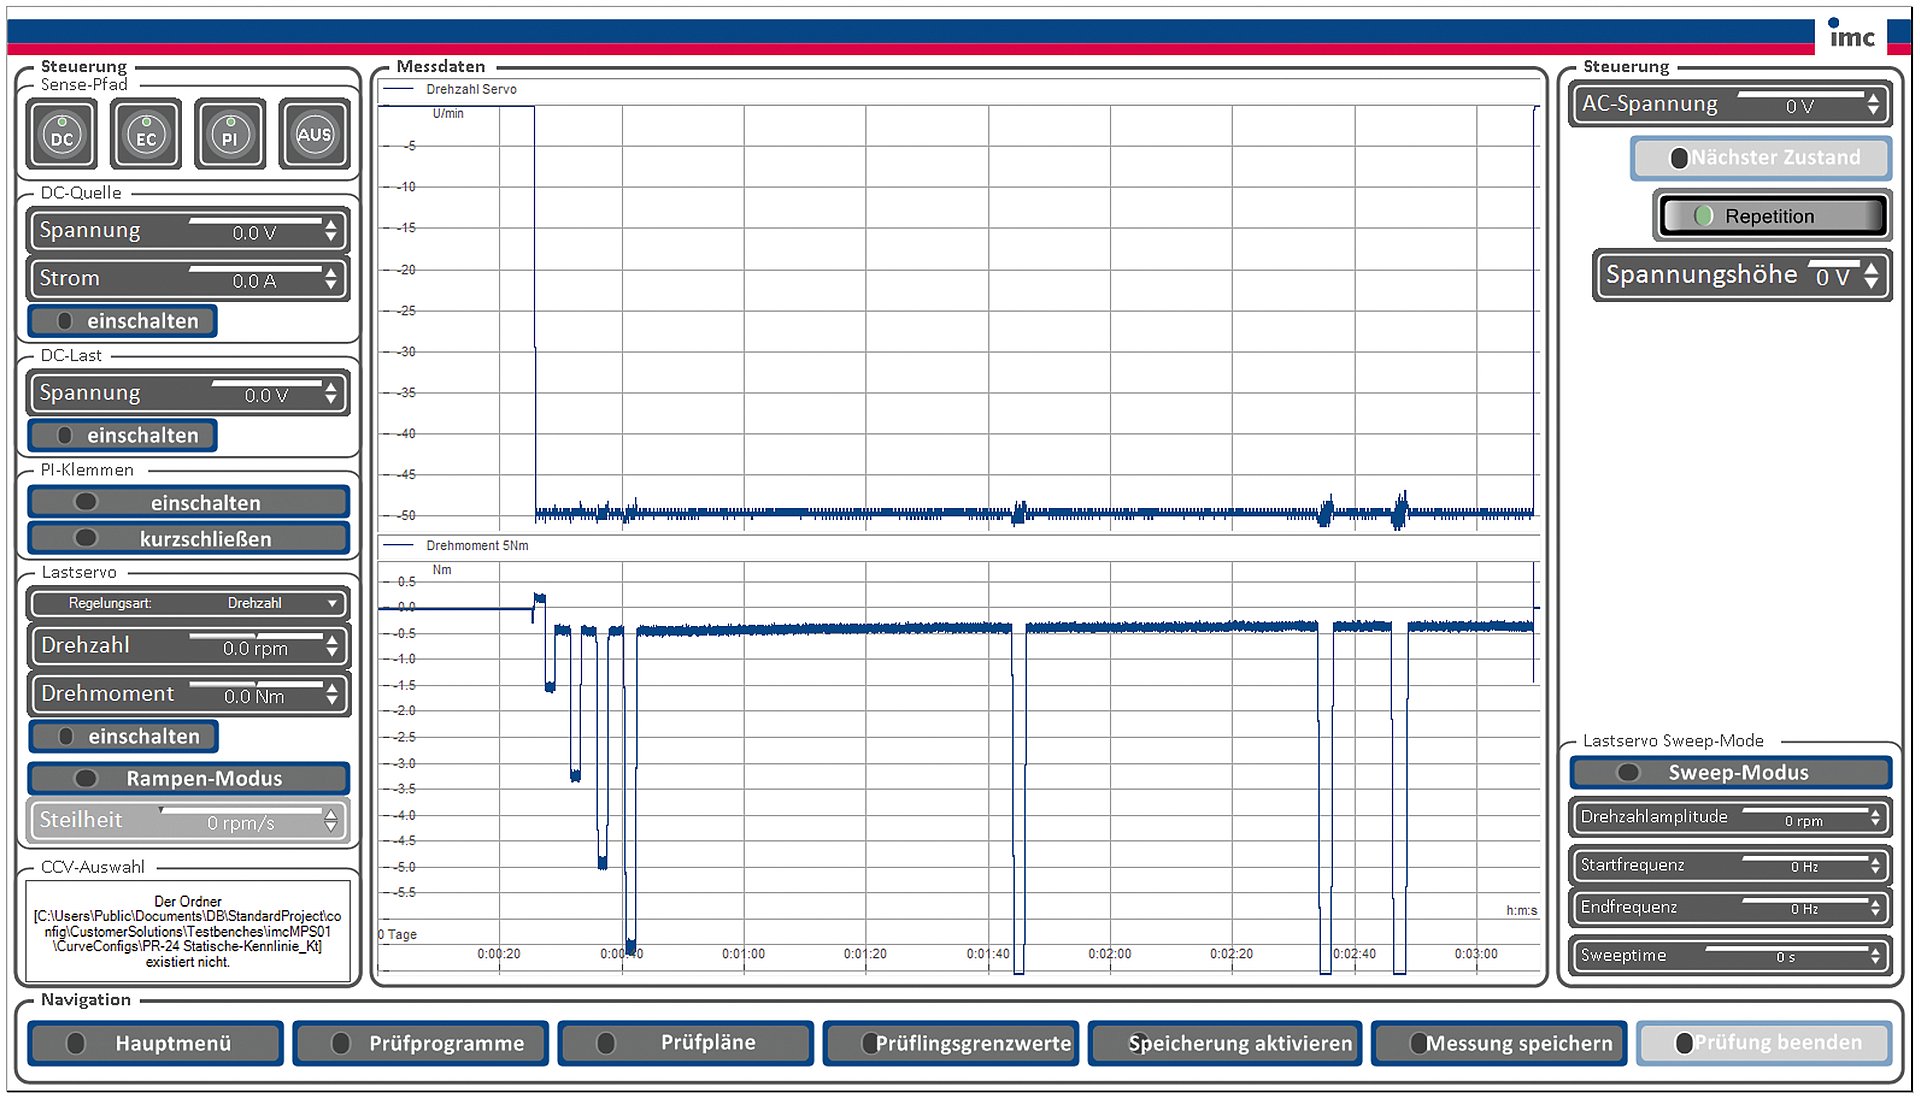Open the Hauptmenü navigation entry
The image size is (1920, 1099).
[155, 1042]
